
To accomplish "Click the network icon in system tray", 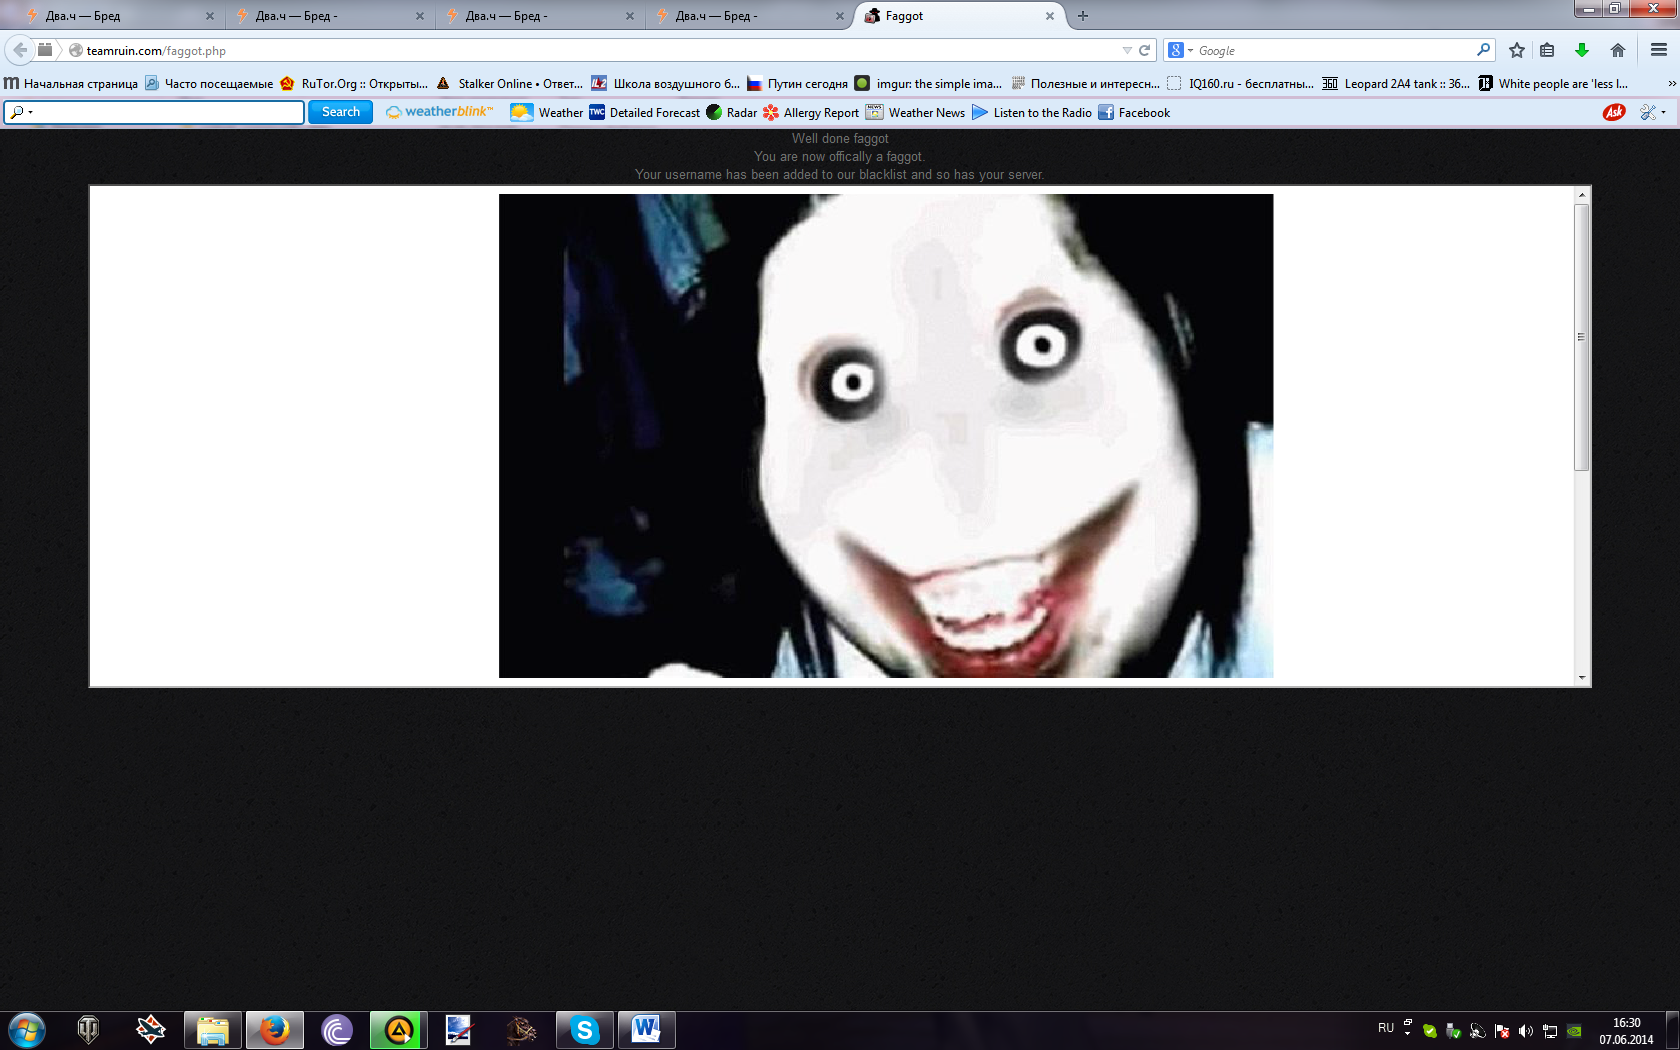I will click(1550, 1031).
